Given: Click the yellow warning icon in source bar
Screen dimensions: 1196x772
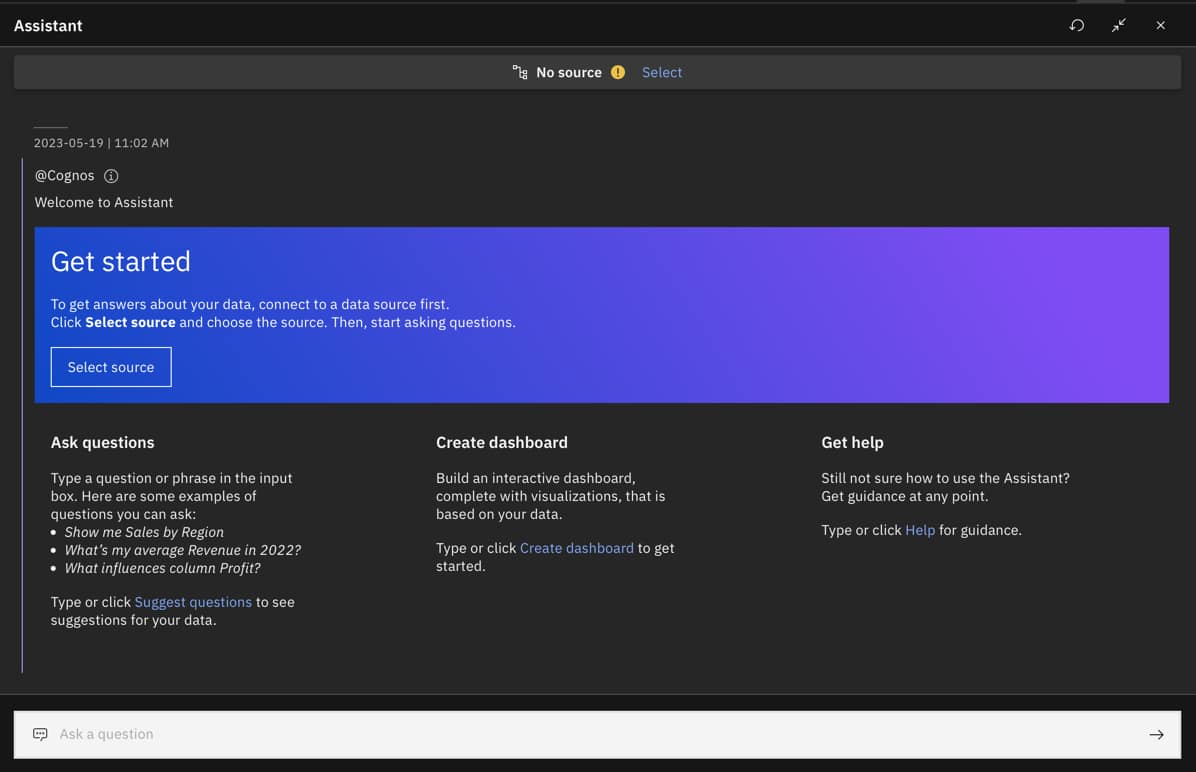Looking at the screenshot, I should pyautogui.click(x=618, y=72).
